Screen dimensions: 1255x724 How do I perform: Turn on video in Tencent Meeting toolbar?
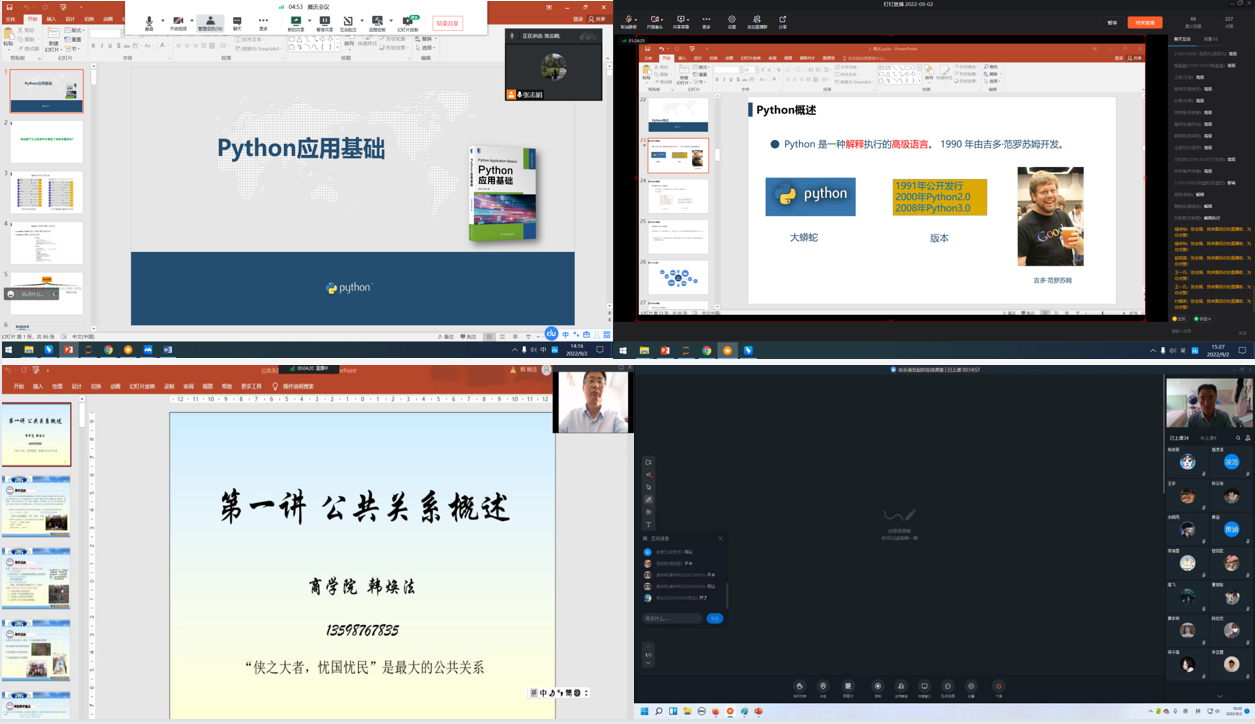(178, 21)
